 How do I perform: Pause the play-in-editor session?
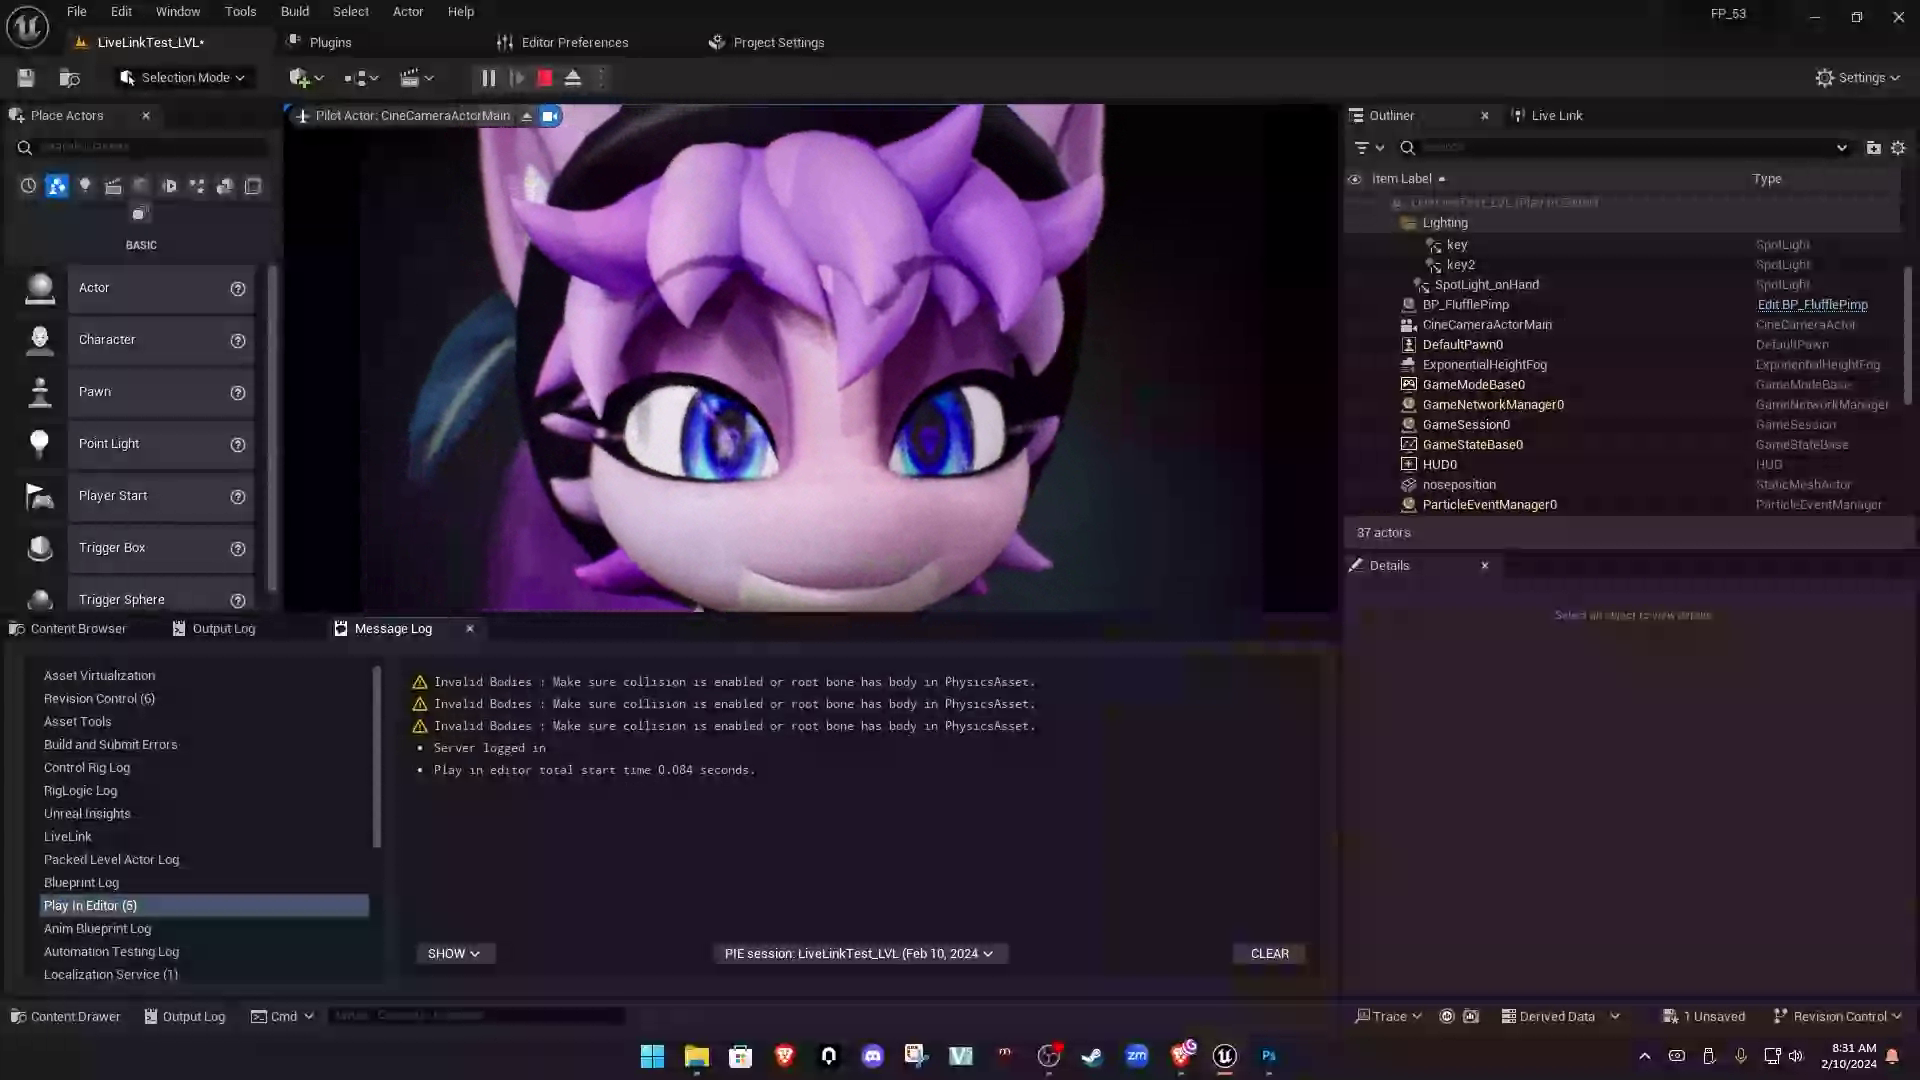(x=487, y=77)
